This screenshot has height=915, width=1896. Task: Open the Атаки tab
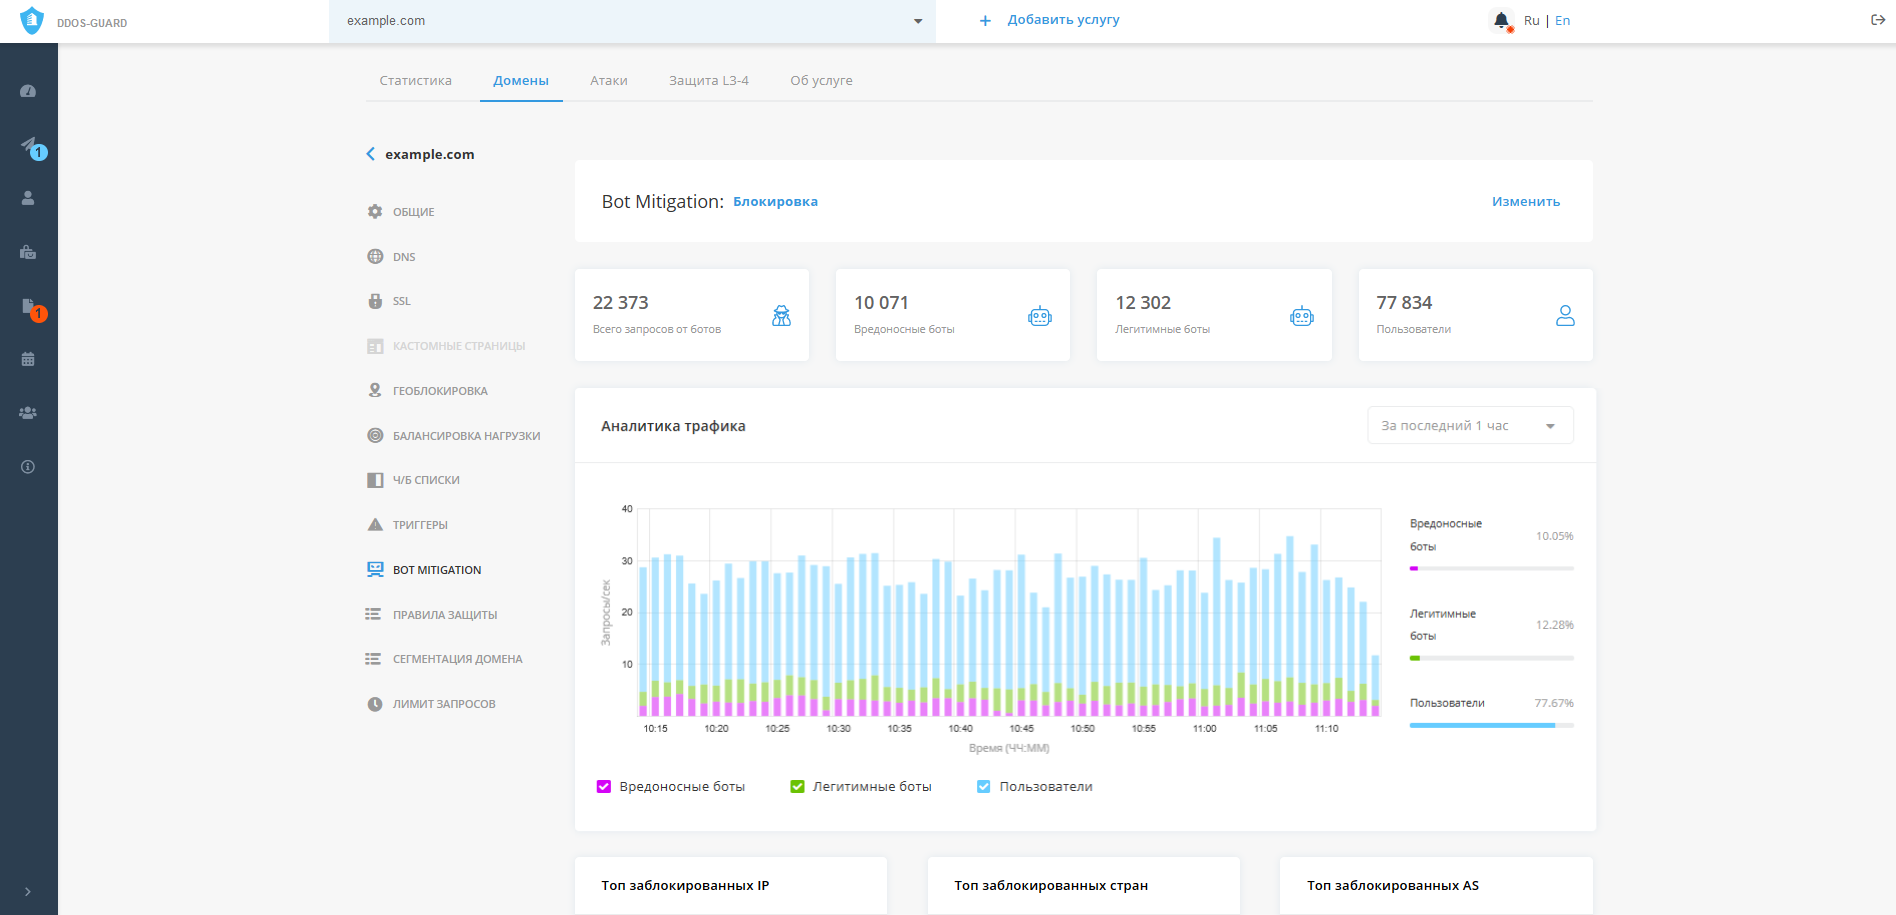click(608, 81)
